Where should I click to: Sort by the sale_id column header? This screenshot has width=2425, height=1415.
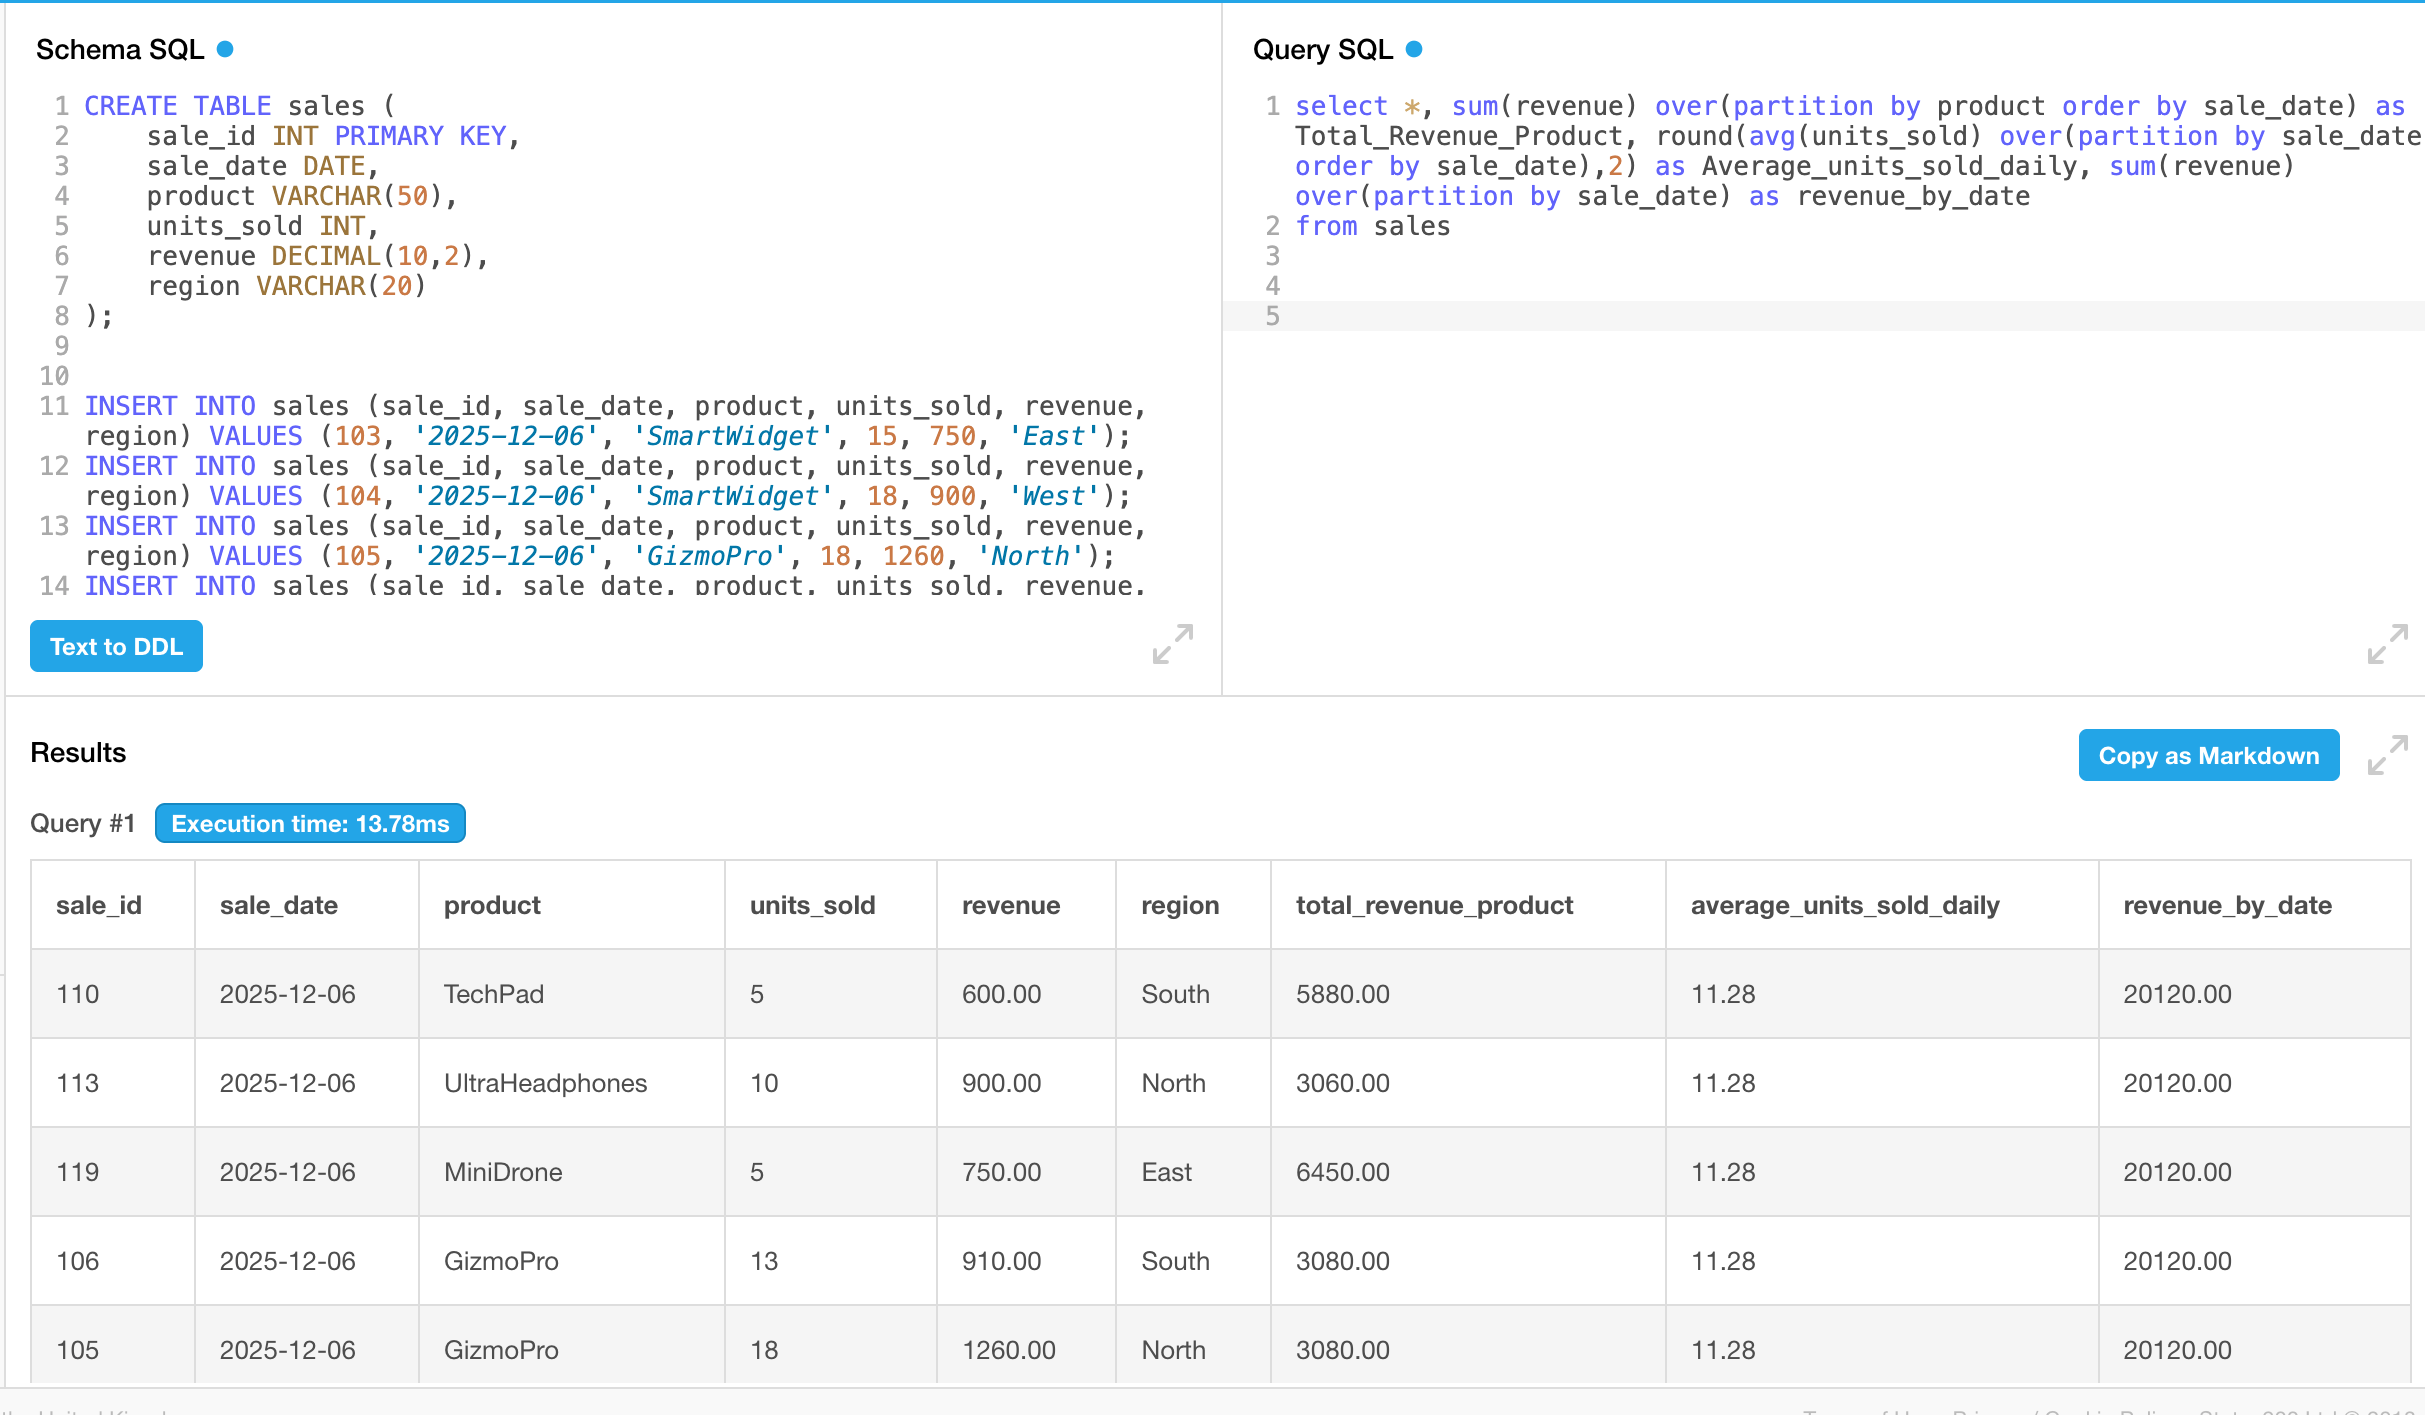coord(99,904)
